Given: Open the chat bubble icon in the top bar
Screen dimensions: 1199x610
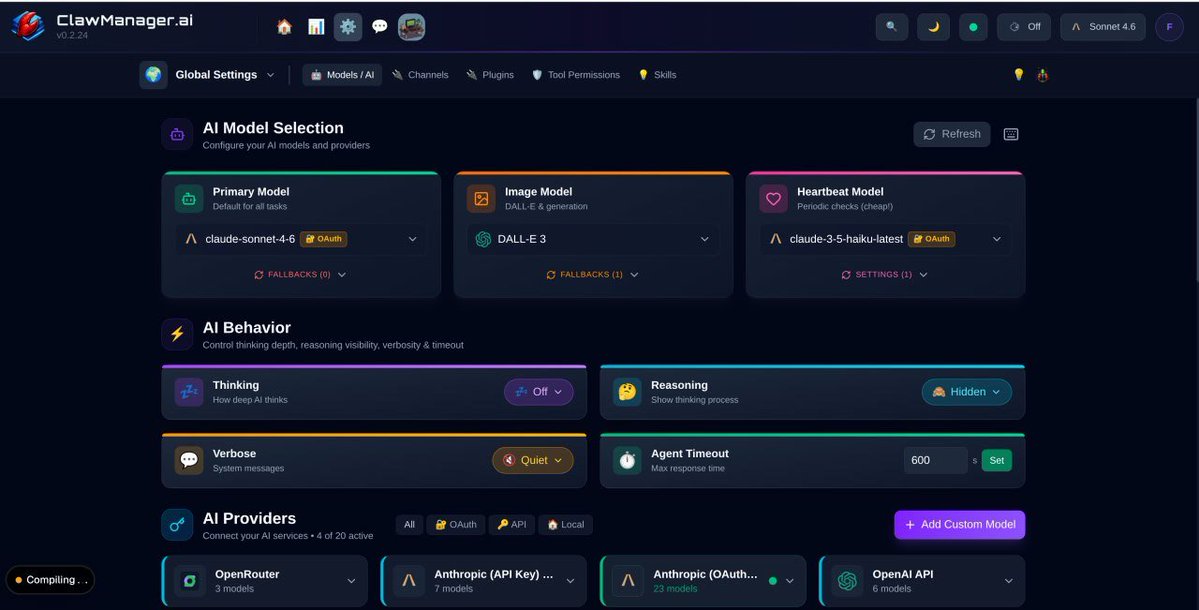Looking at the screenshot, I should (x=379, y=26).
